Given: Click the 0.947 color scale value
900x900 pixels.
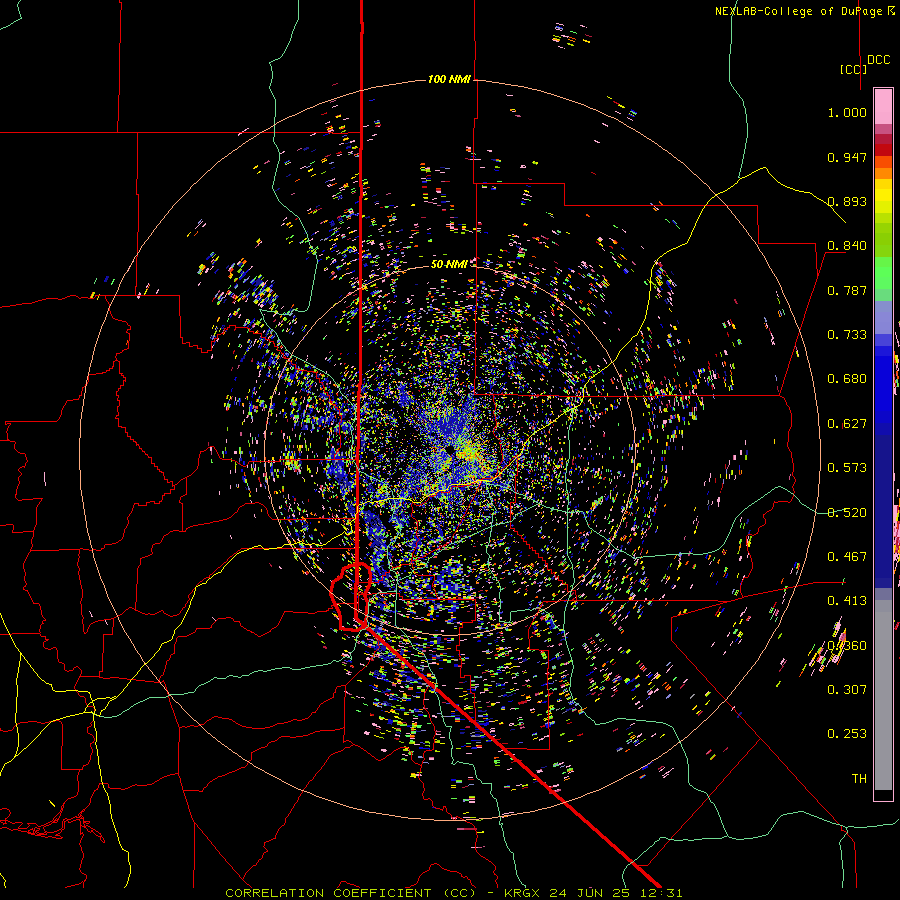Looking at the screenshot, I should tap(847, 157).
